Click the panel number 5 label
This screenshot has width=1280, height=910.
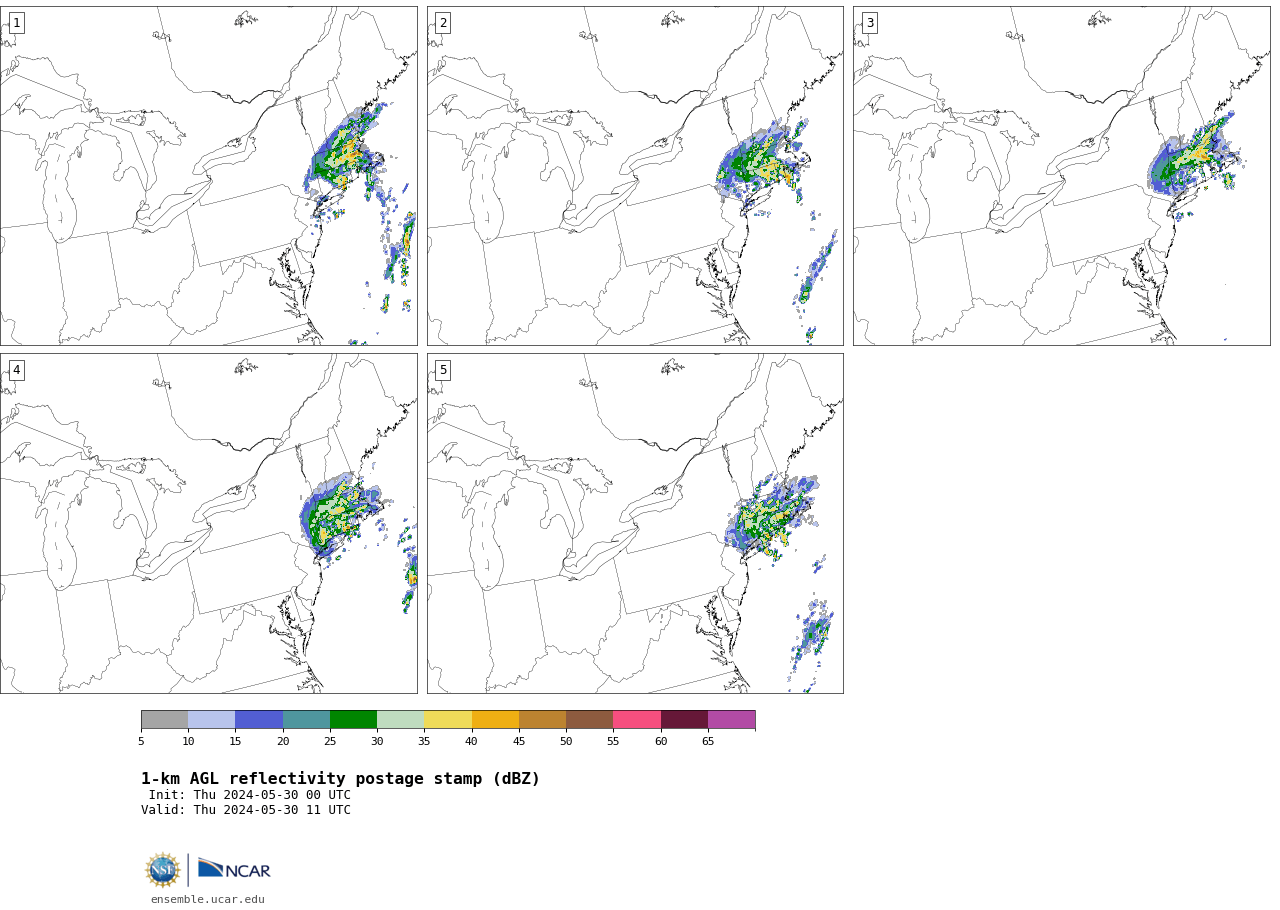[443, 370]
